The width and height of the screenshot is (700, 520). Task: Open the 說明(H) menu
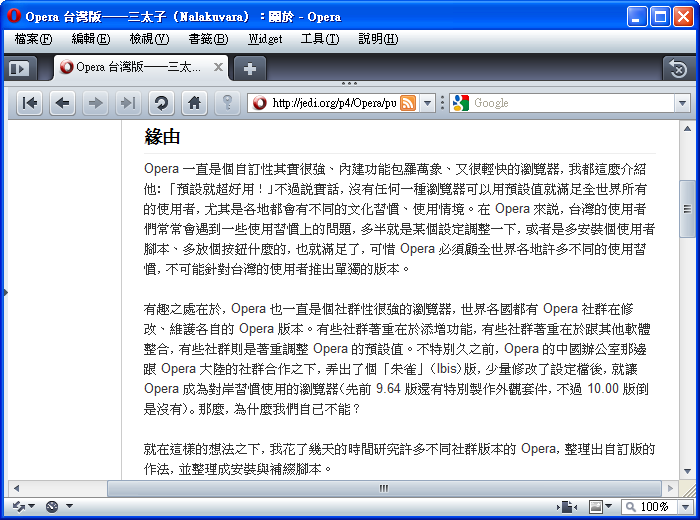point(378,39)
